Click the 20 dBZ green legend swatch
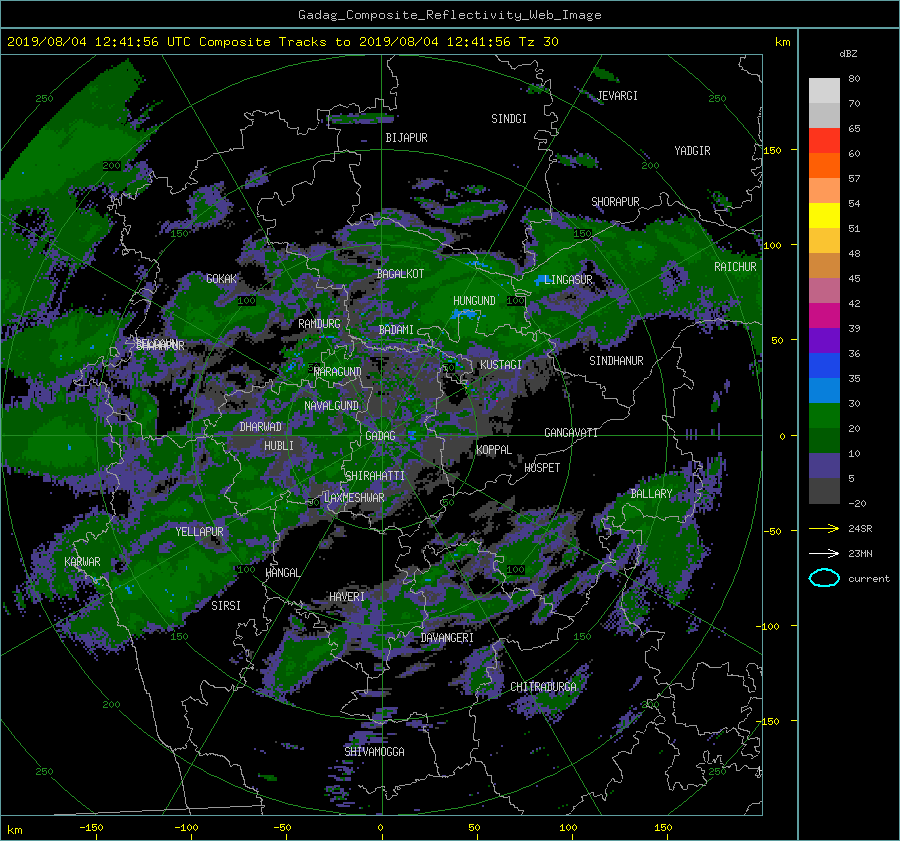Screen dimensions: 900x841 (x=824, y=415)
